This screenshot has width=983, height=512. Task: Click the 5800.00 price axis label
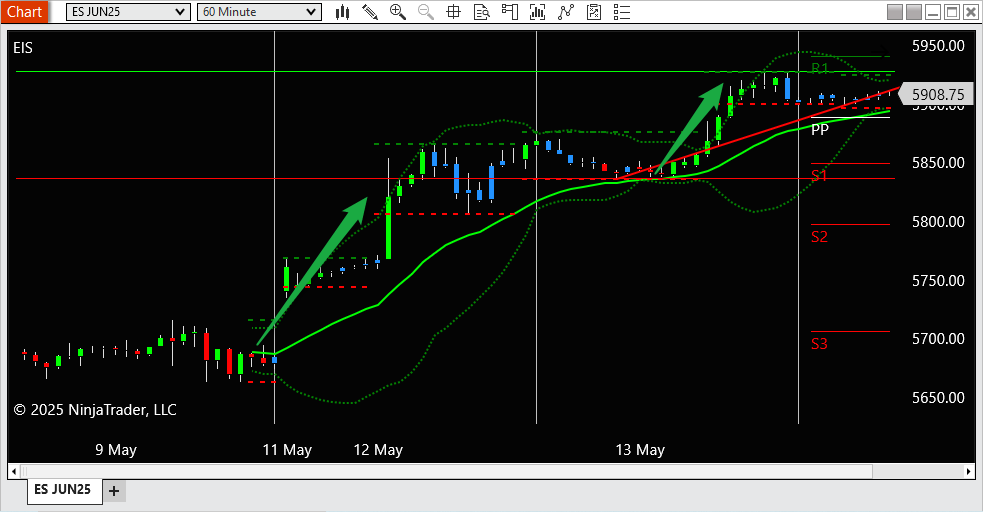pos(938,222)
